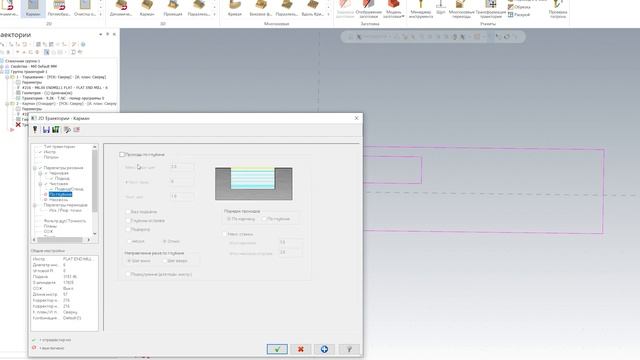
Task: Select the Насквозь page in dialog tree
Action: click(58, 200)
